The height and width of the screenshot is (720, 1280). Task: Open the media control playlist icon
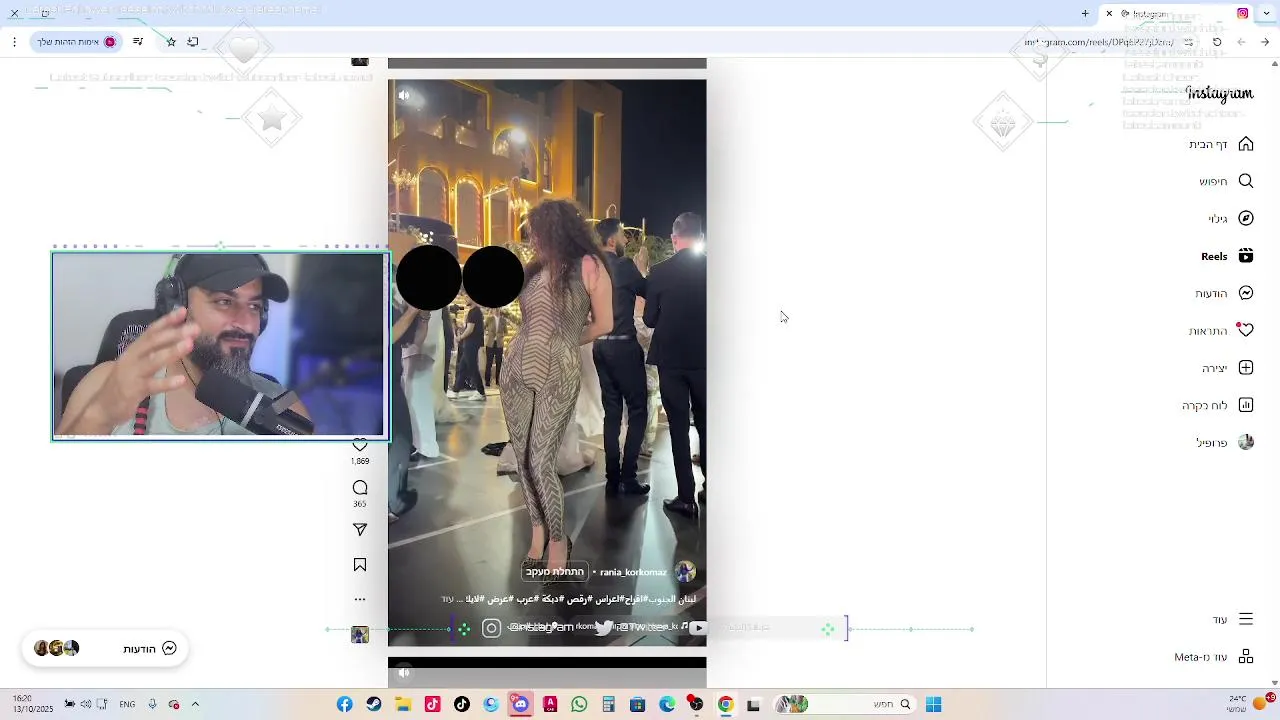(138, 42)
